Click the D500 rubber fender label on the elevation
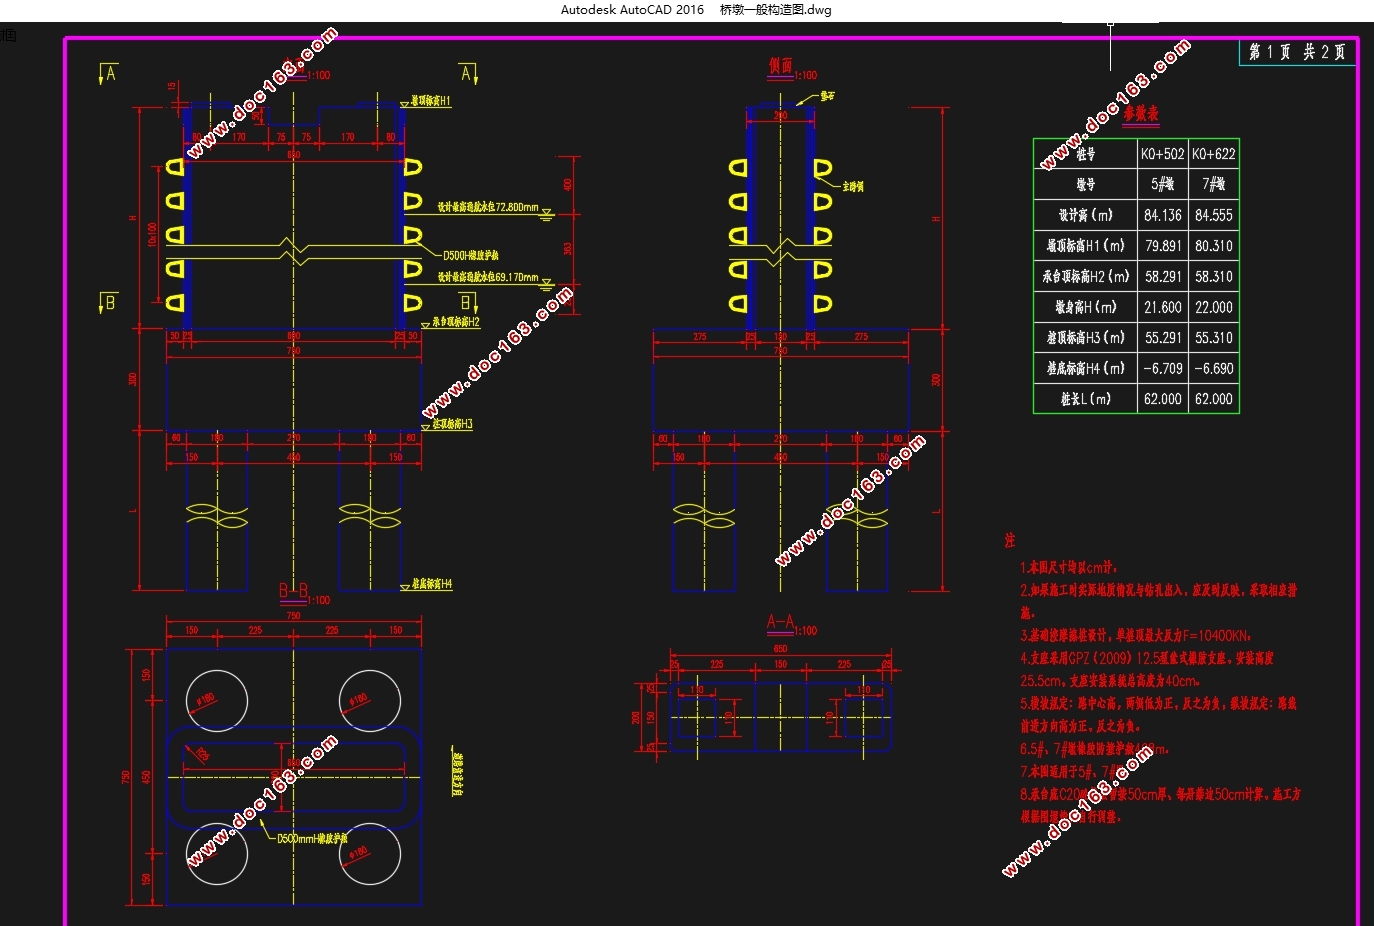The width and height of the screenshot is (1374, 926). pos(471,256)
